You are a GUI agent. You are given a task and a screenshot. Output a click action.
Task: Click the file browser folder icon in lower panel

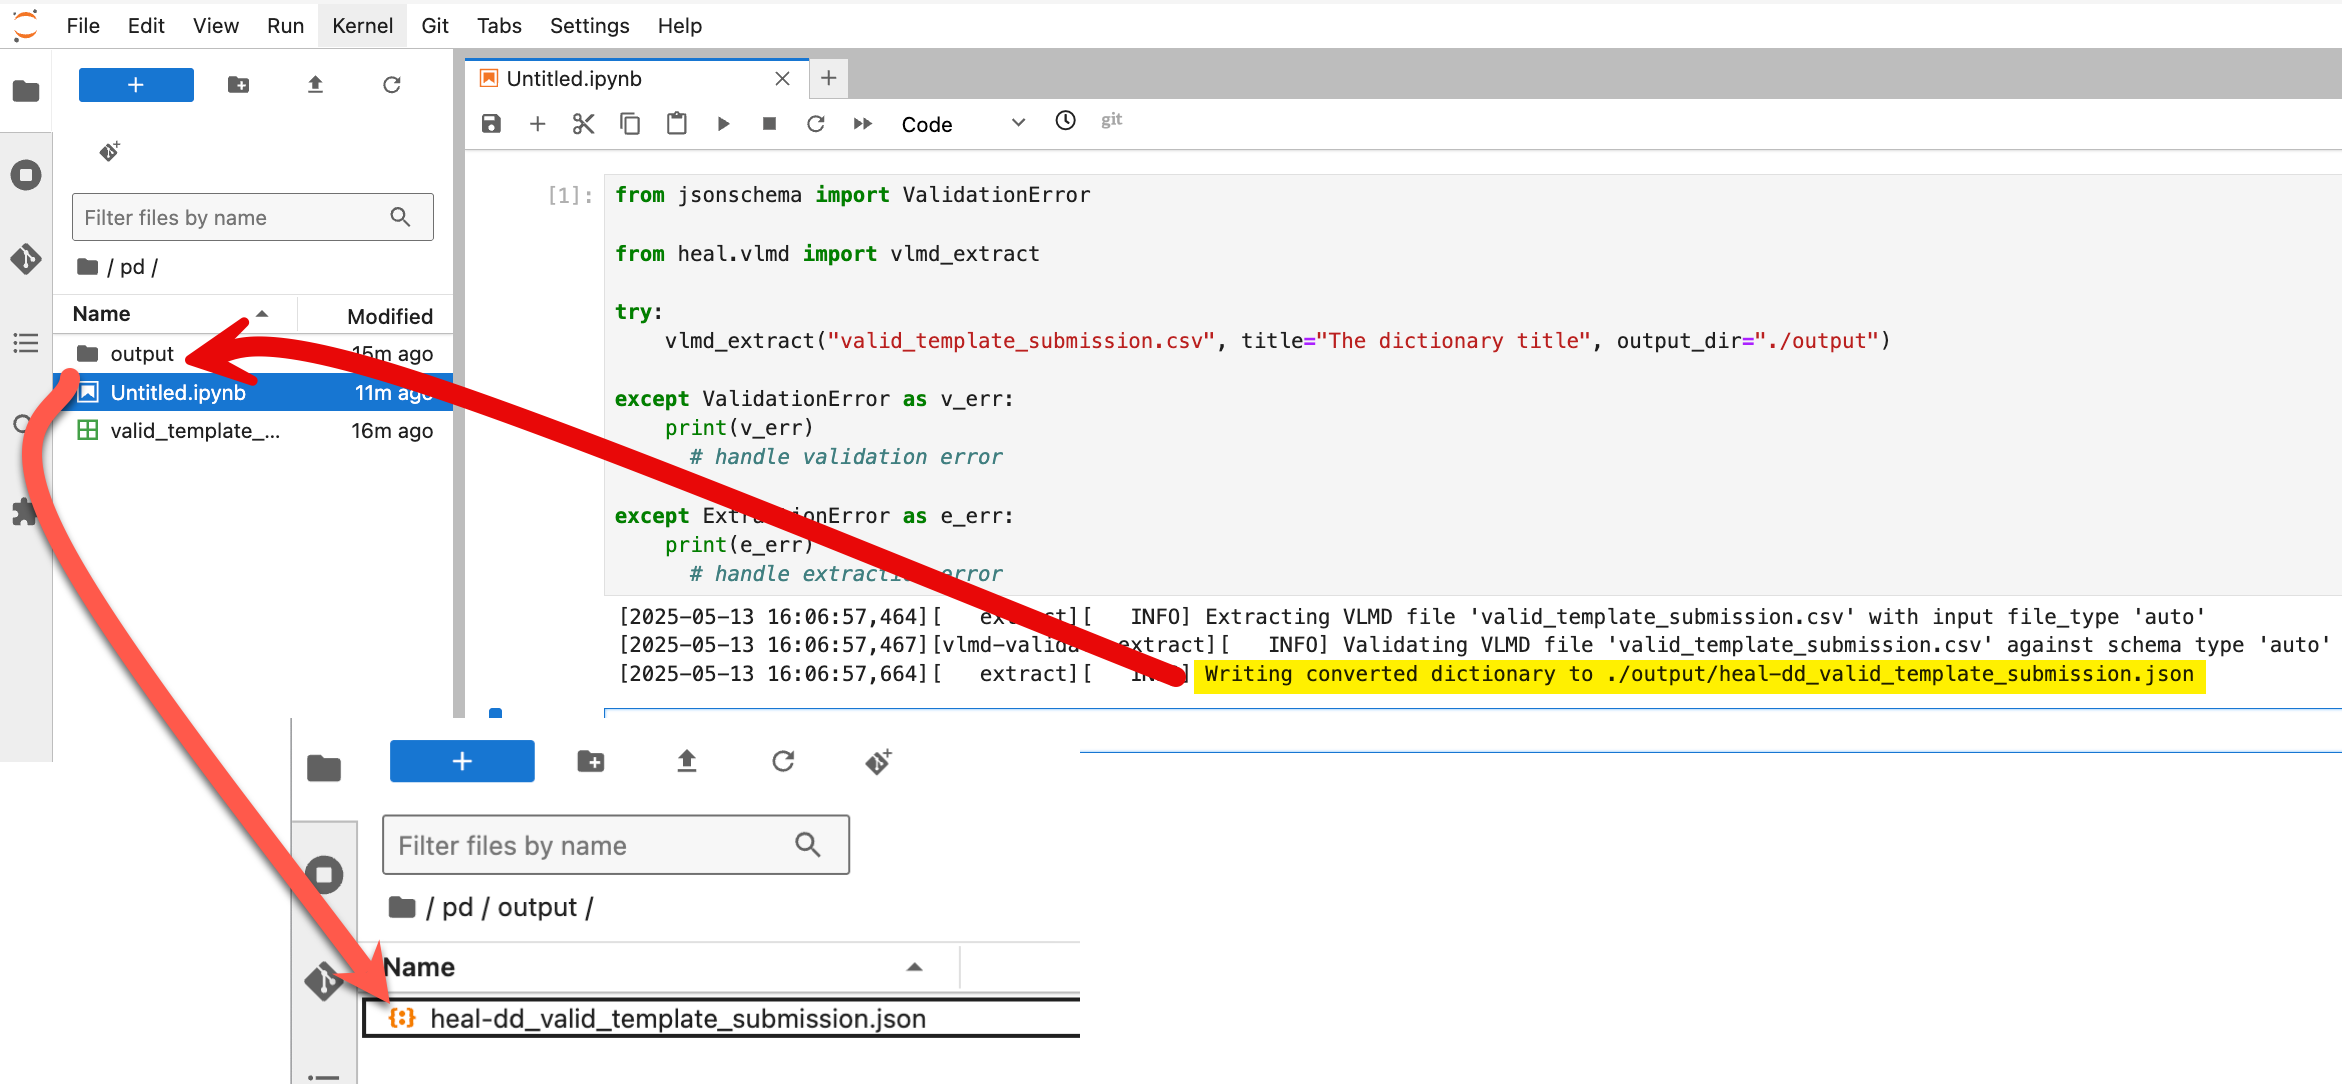coord(324,768)
